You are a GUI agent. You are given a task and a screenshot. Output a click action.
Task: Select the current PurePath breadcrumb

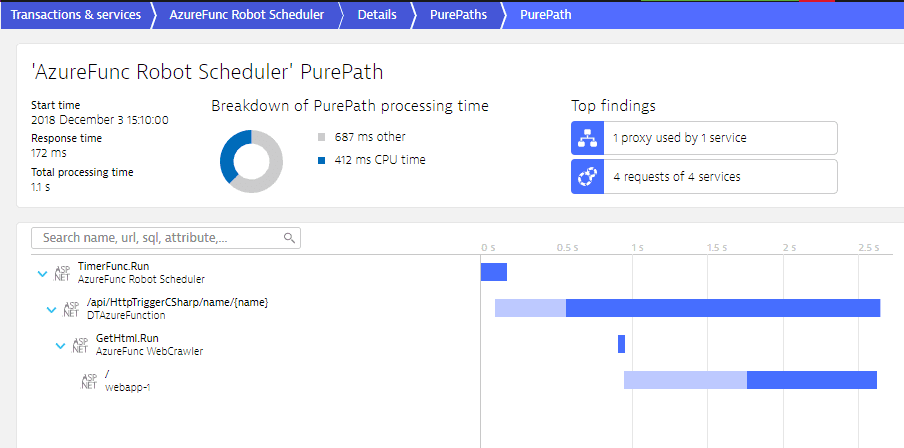(x=545, y=14)
